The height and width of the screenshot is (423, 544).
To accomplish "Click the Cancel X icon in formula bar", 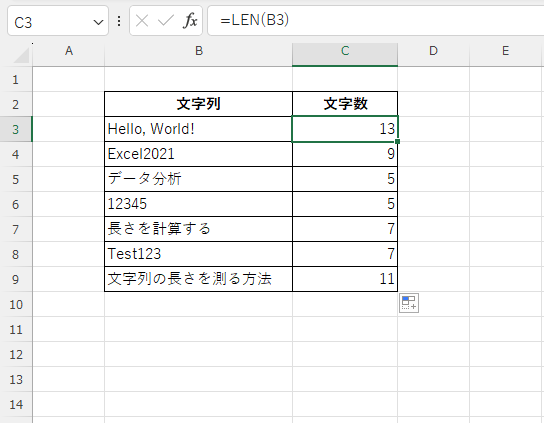I will 142,21.
